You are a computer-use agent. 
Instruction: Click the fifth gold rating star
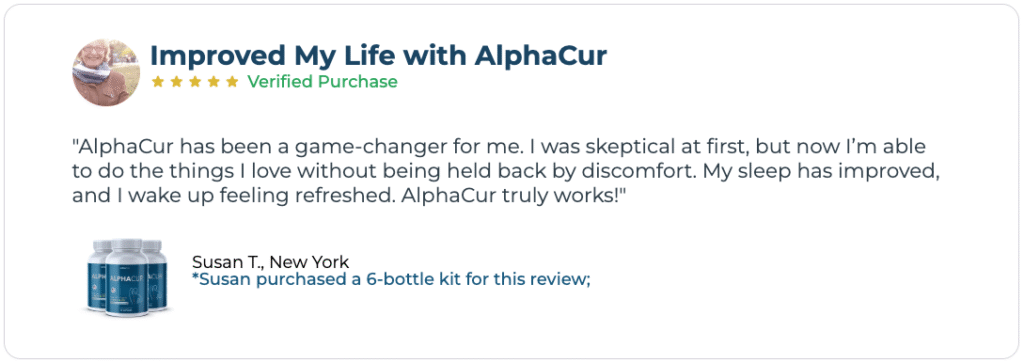pyautogui.click(x=232, y=82)
